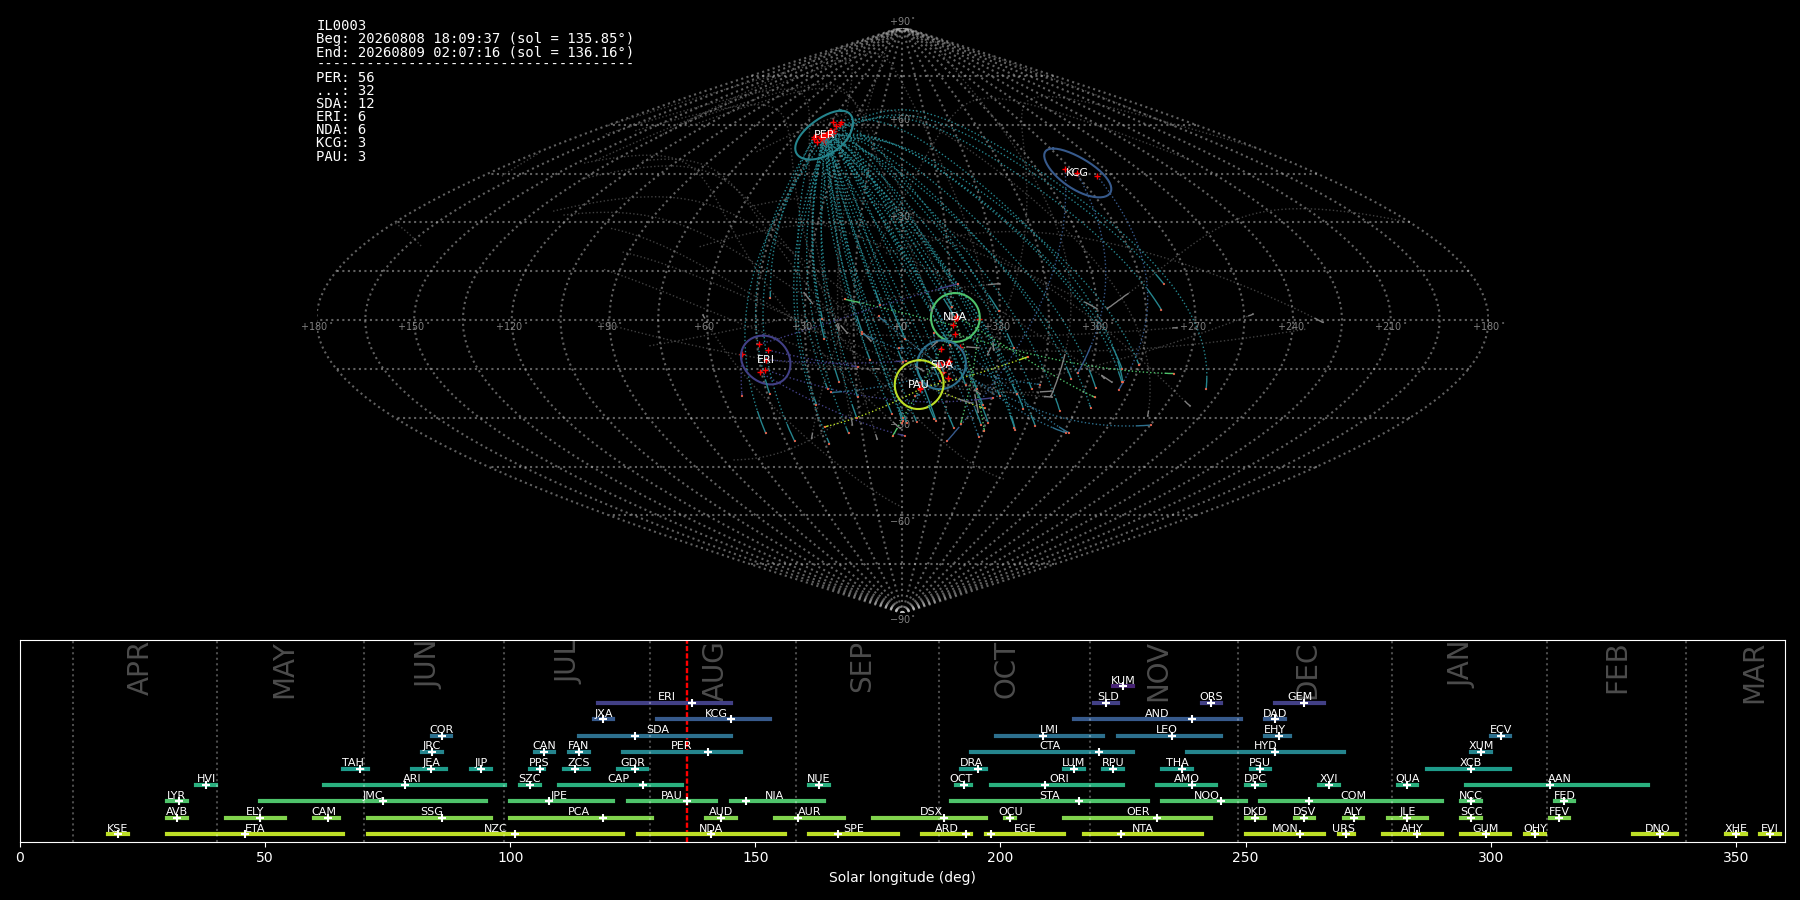
Task: Select the QUA shower peak marker
Action: point(1407,785)
